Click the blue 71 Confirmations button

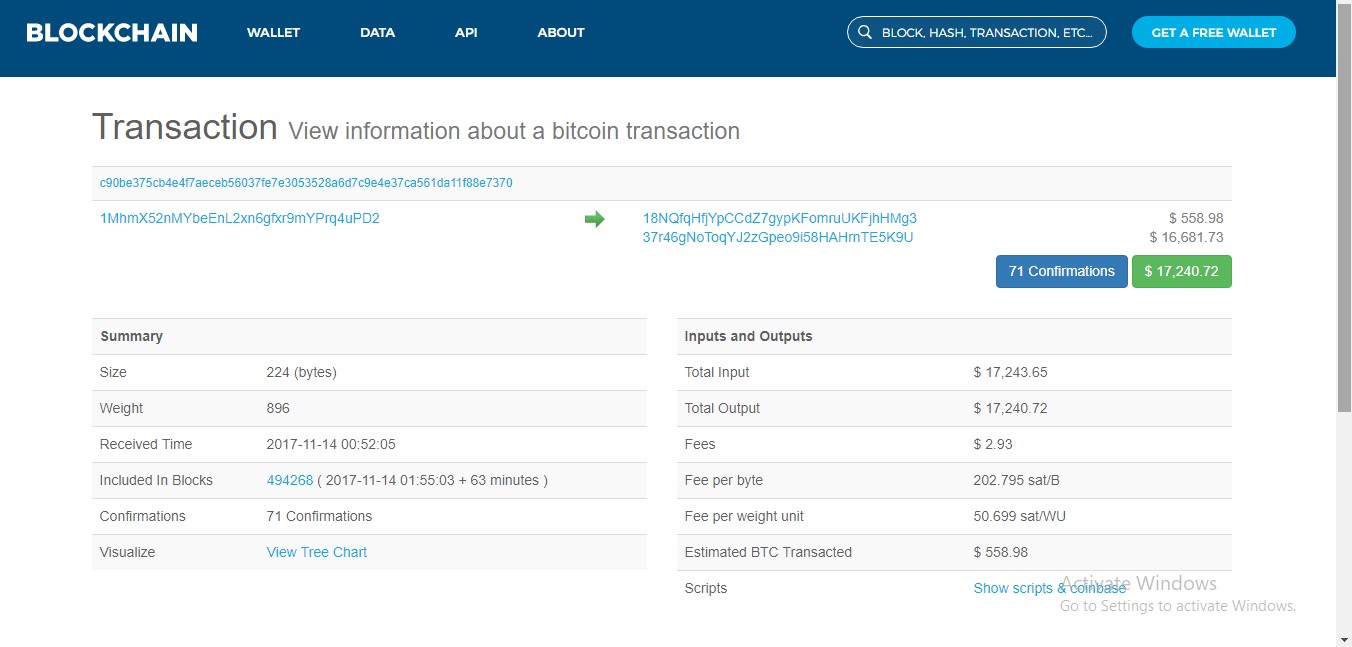(1061, 271)
